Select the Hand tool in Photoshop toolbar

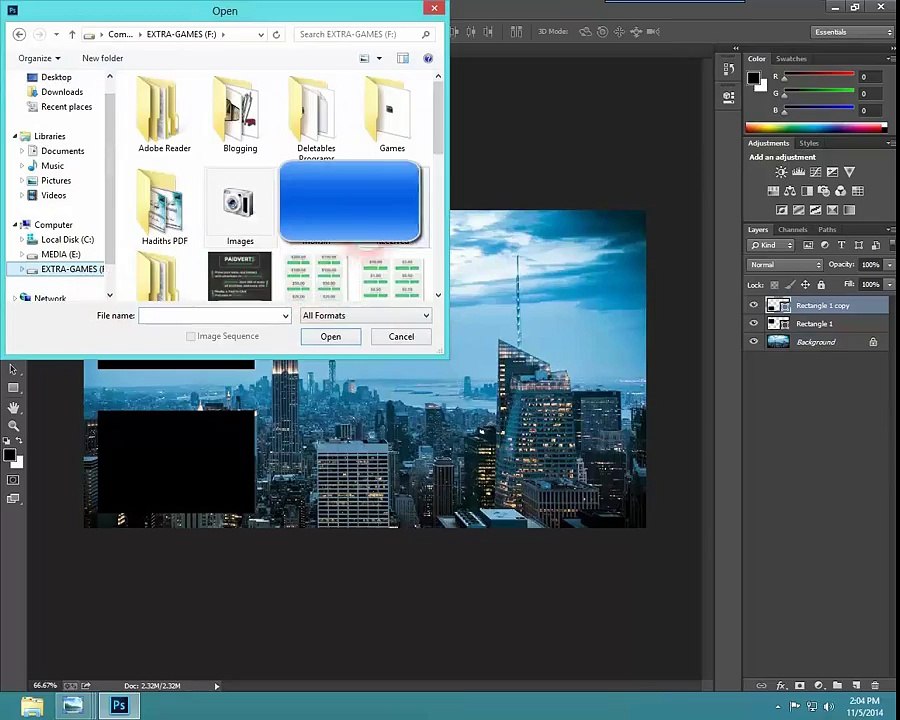[x=13, y=407]
